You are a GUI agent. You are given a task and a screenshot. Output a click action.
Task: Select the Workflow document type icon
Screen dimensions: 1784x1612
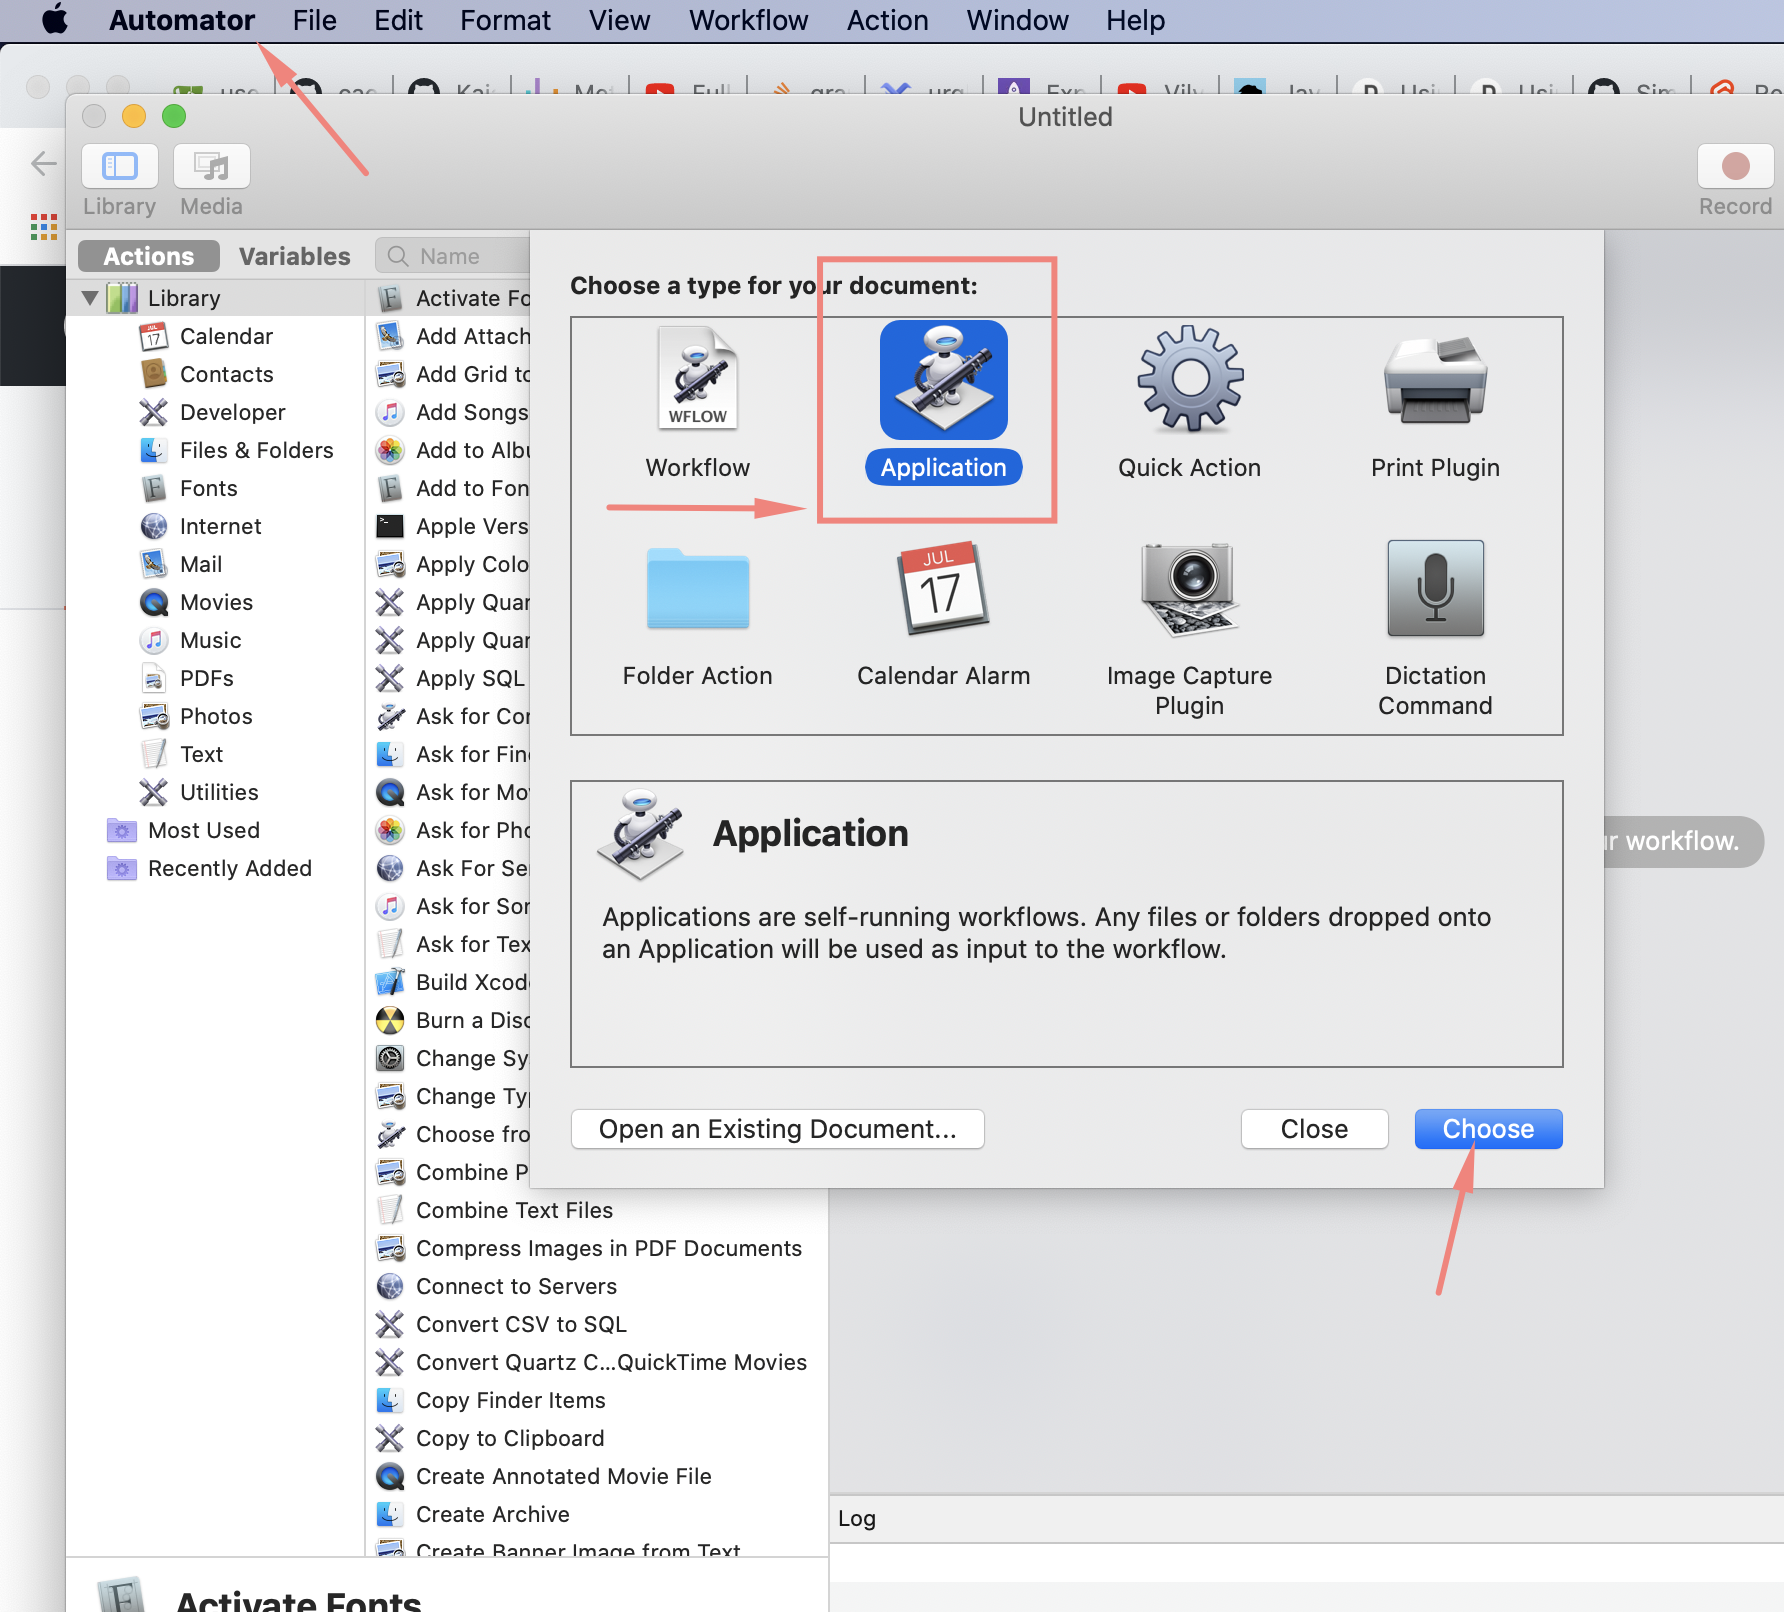[697, 379]
